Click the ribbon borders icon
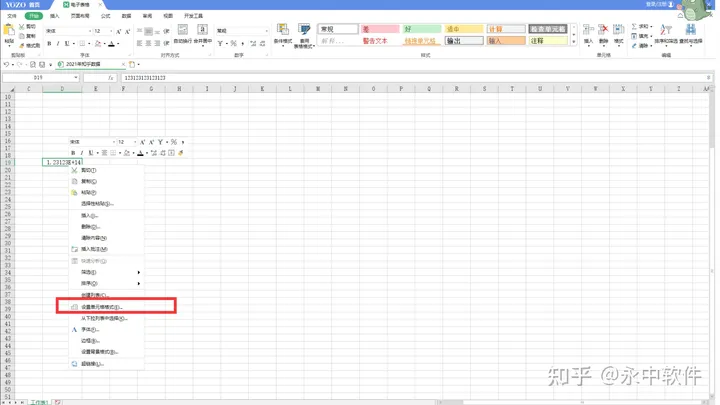The image size is (720, 405). (82, 44)
